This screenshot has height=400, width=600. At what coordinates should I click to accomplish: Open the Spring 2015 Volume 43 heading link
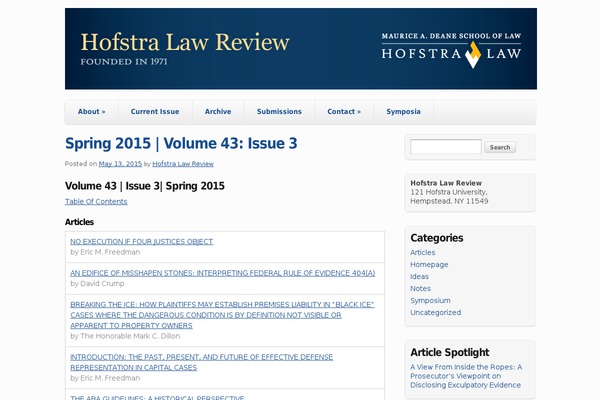click(181, 143)
